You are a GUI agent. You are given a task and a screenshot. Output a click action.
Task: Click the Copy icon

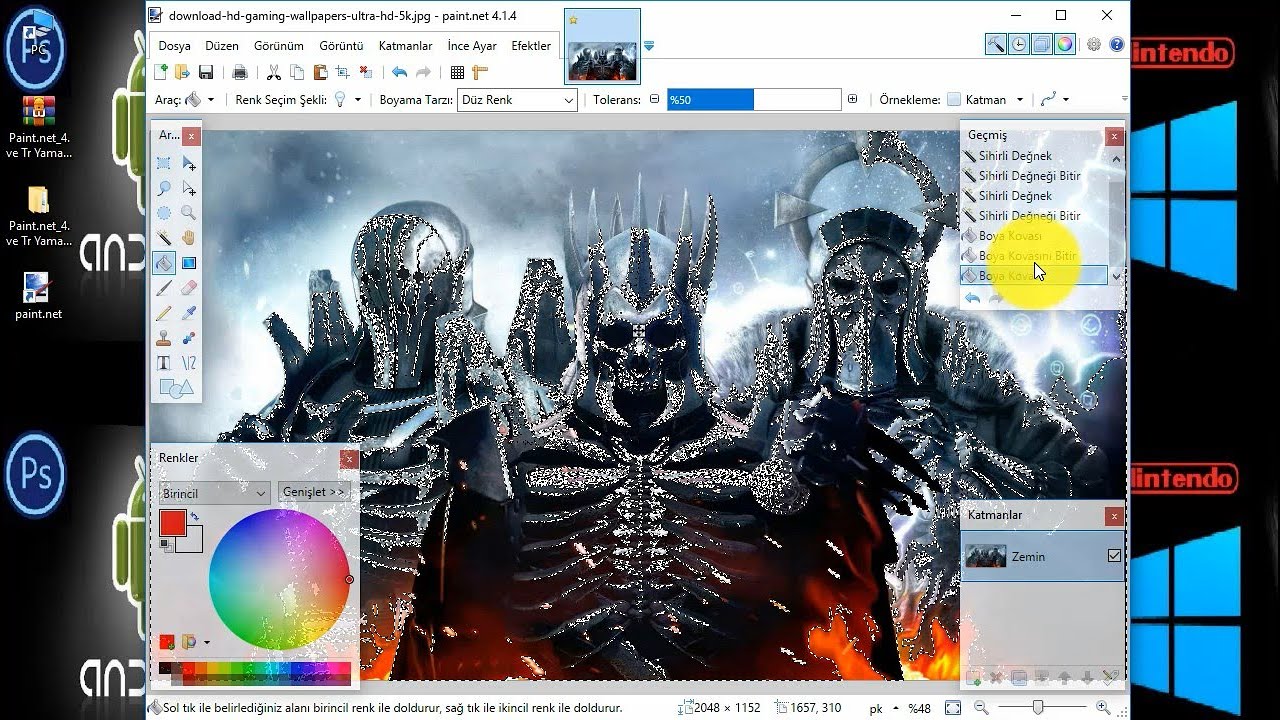click(x=297, y=72)
